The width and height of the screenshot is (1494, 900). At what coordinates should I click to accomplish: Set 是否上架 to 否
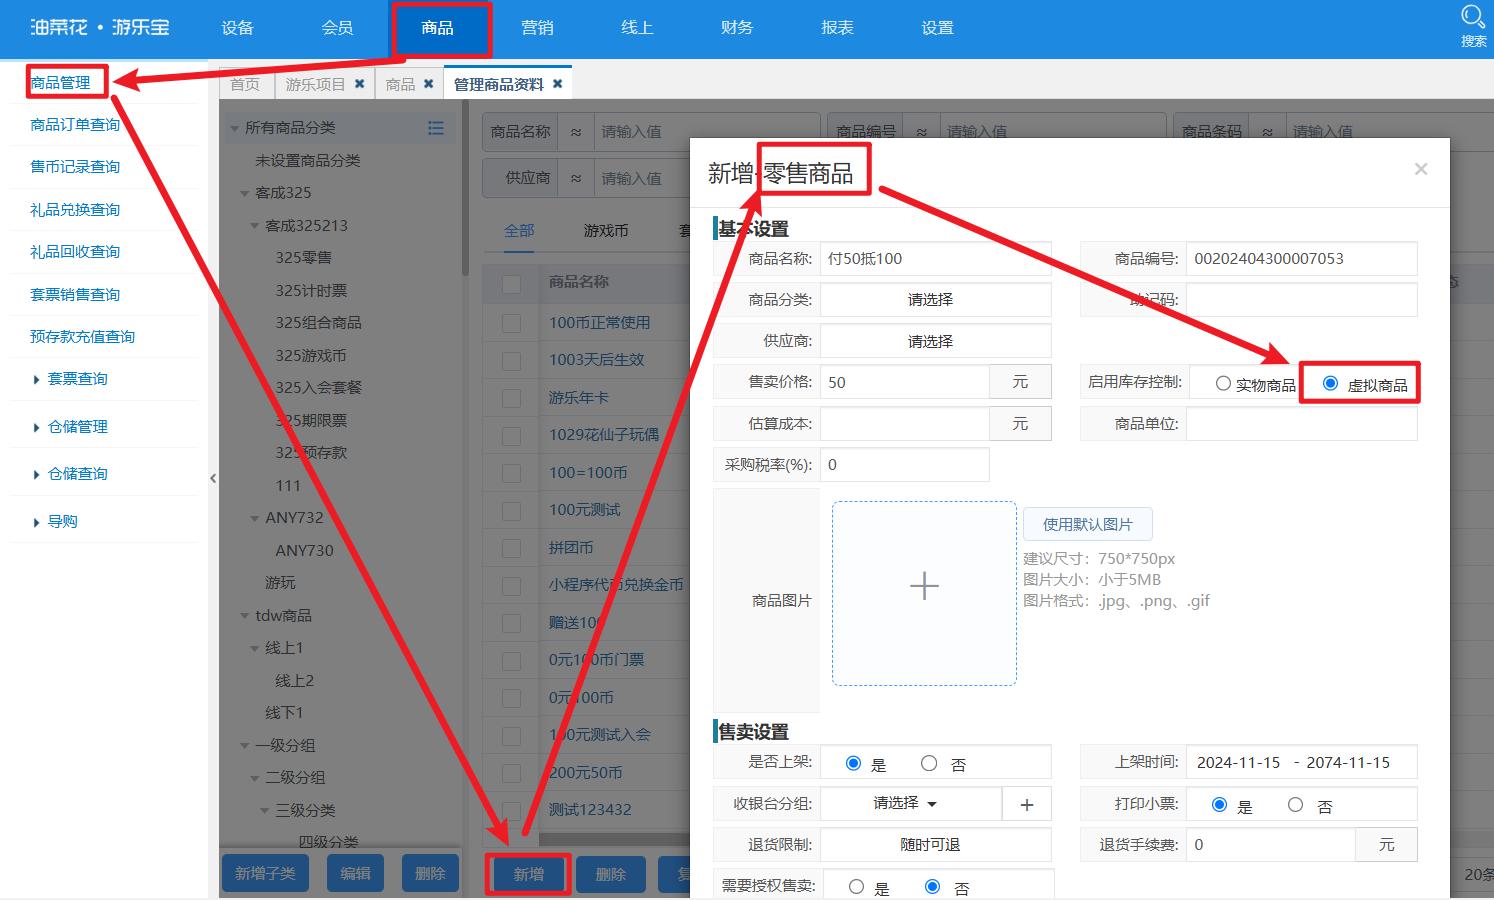(929, 763)
